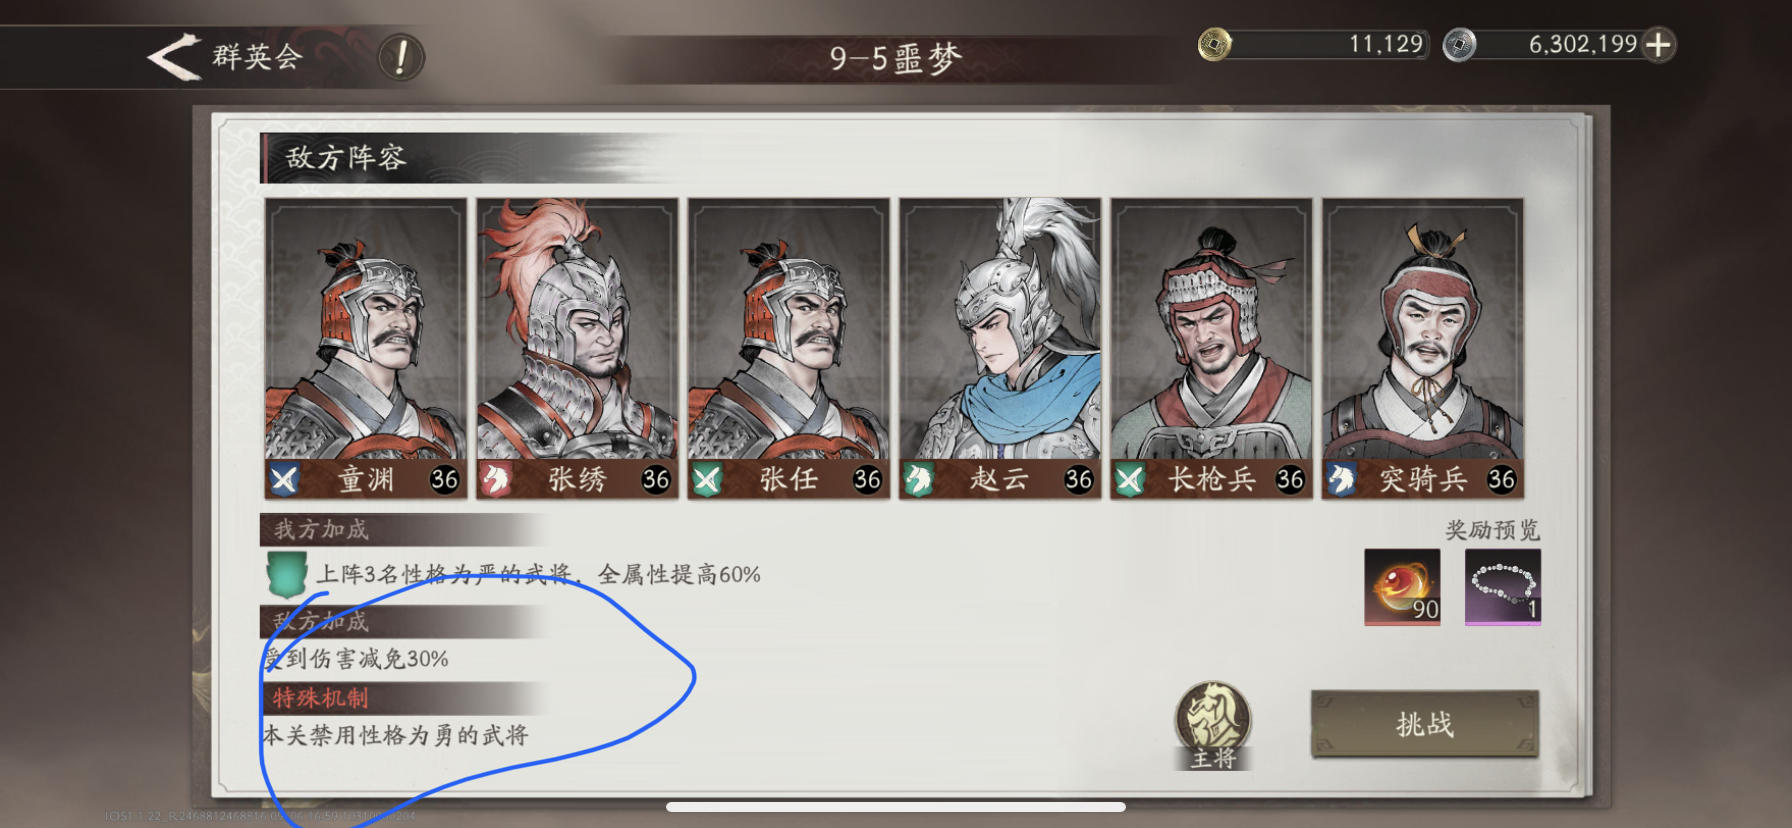Tap the plus icon beside silver coins
Screen dimensions: 1792x828
[x=1658, y=45]
